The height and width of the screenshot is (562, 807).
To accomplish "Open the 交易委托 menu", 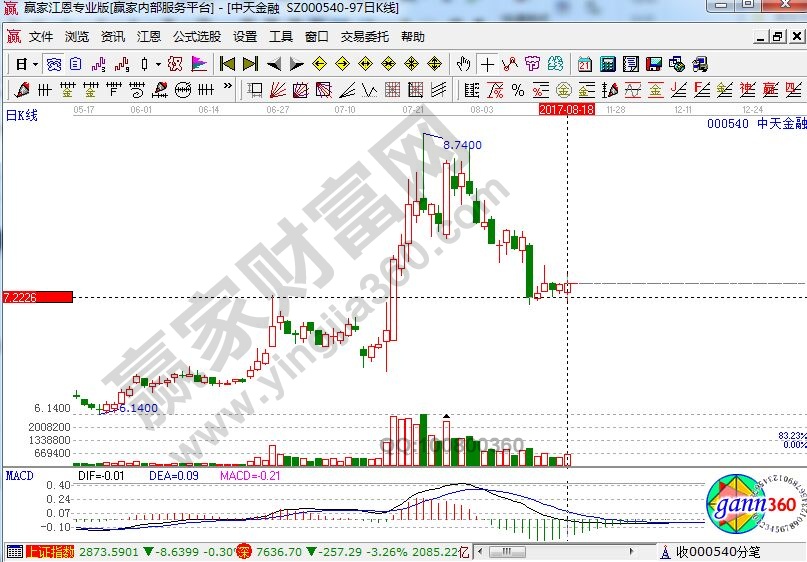I will click(x=364, y=37).
